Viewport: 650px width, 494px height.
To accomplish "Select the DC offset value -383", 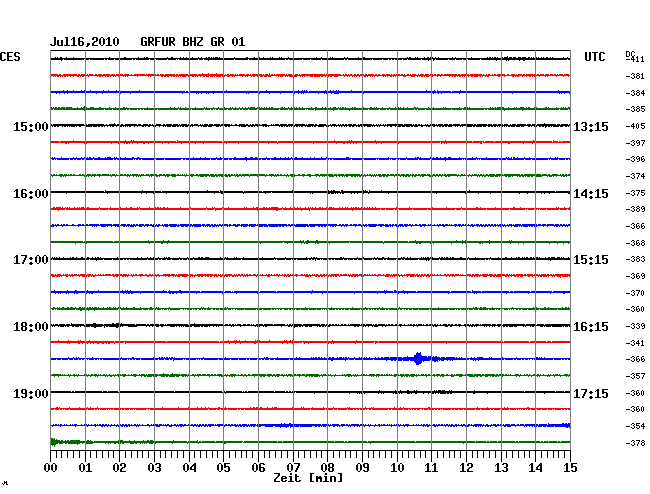I will (635, 259).
